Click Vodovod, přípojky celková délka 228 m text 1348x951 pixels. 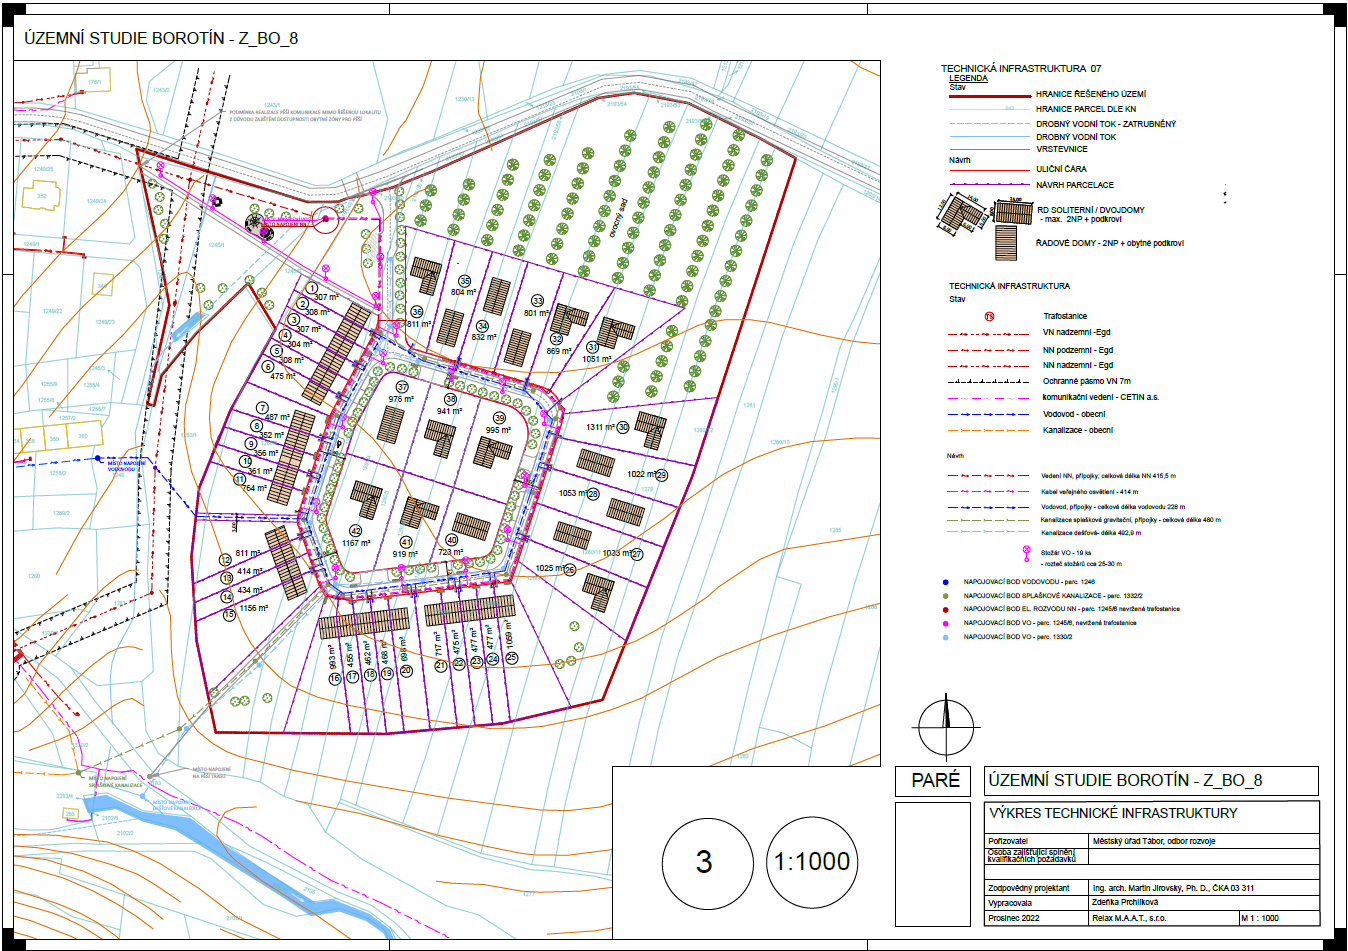click(1113, 507)
